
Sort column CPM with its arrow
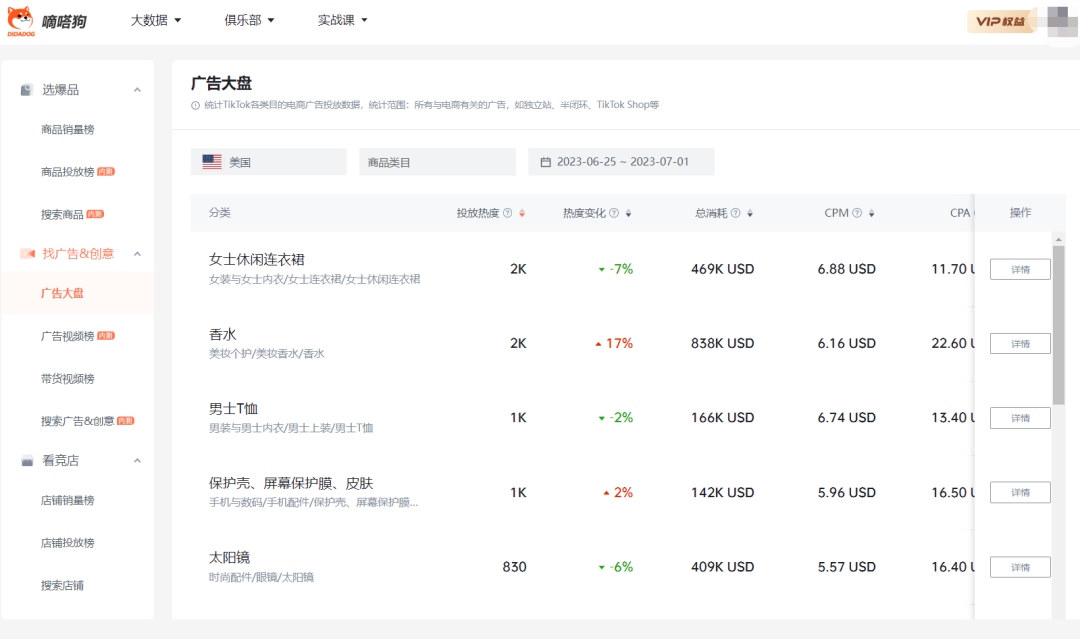coord(872,213)
